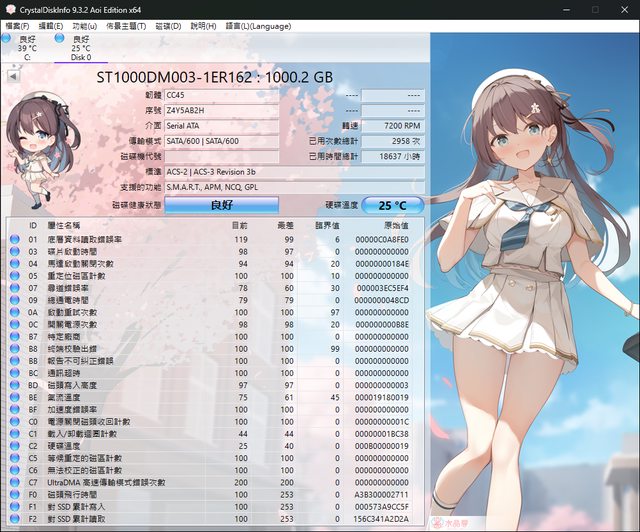Select the C: drive tab

click(27, 48)
